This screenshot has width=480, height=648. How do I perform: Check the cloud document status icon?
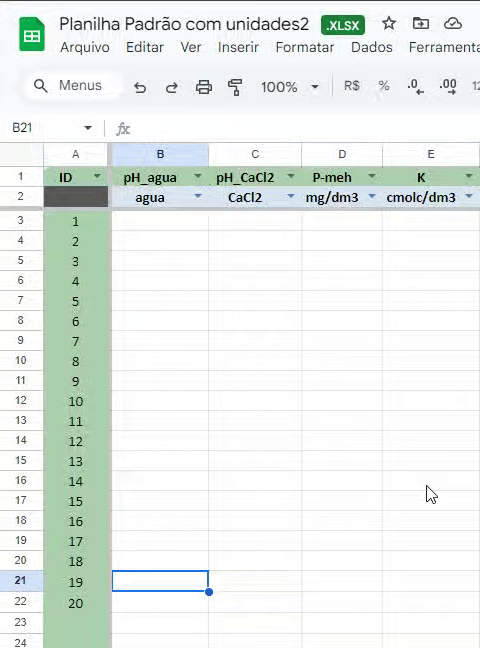(x=453, y=24)
